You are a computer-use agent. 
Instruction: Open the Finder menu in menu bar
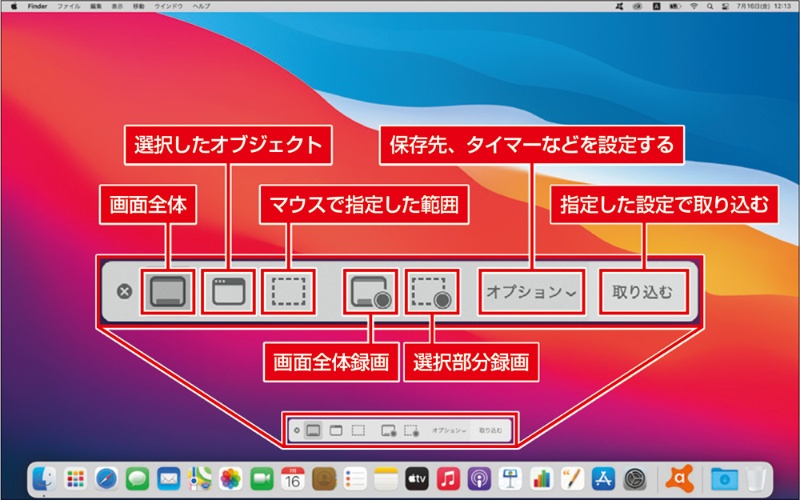pyautogui.click(x=37, y=6)
